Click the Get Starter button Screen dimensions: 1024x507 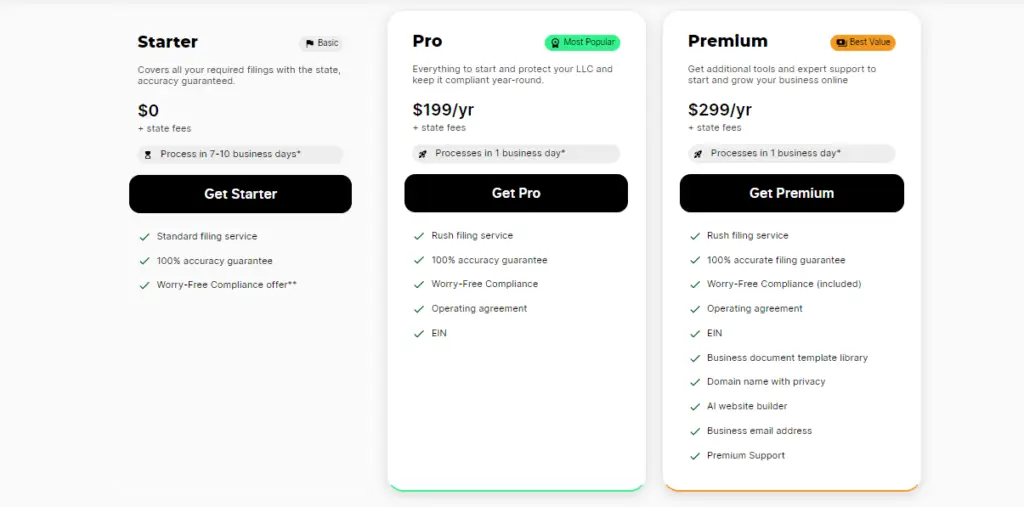(240, 194)
